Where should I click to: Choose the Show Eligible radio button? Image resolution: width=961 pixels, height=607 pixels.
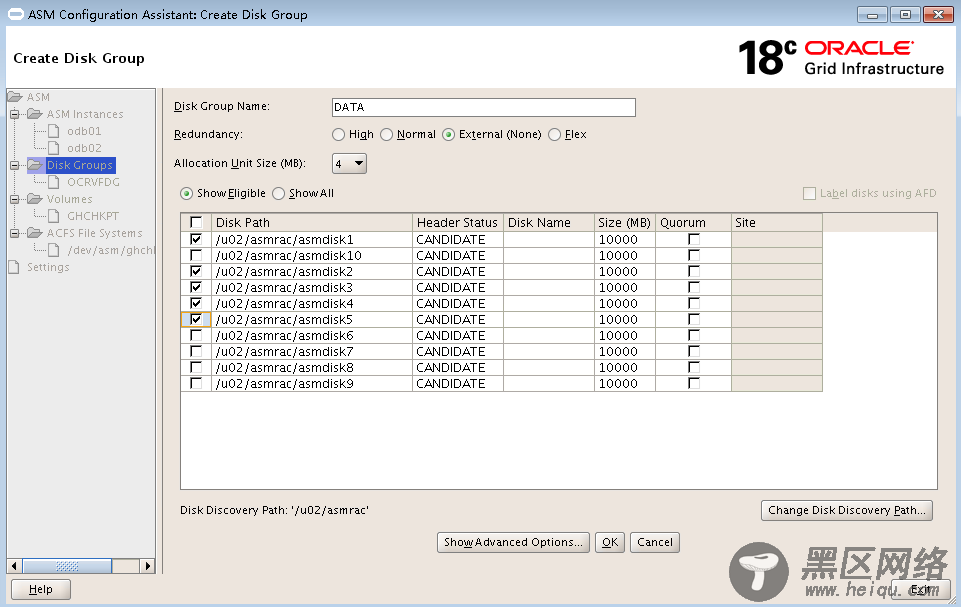click(186, 194)
